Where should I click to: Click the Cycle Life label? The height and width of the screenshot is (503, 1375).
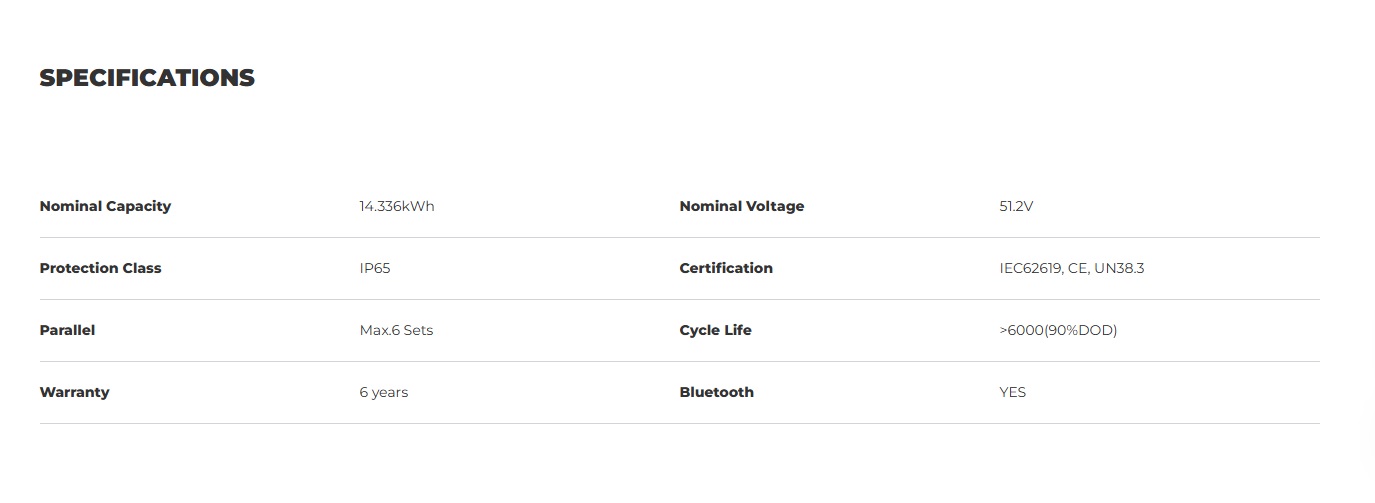[x=715, y=330]
